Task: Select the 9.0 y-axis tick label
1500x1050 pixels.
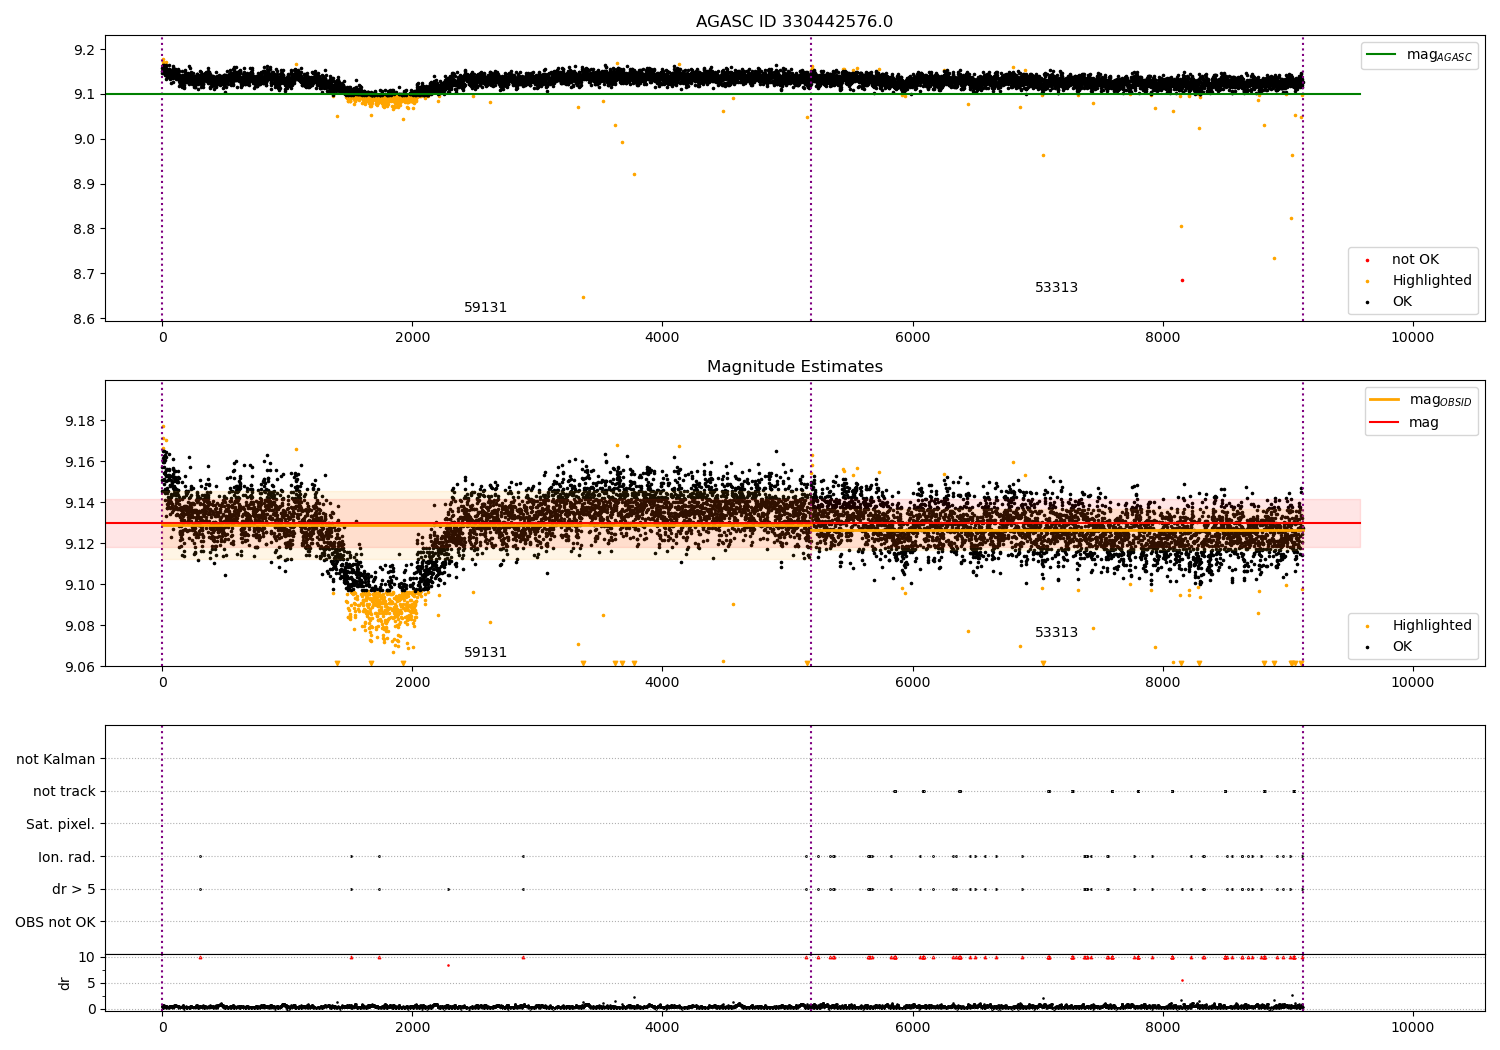Action: [85, 140]
